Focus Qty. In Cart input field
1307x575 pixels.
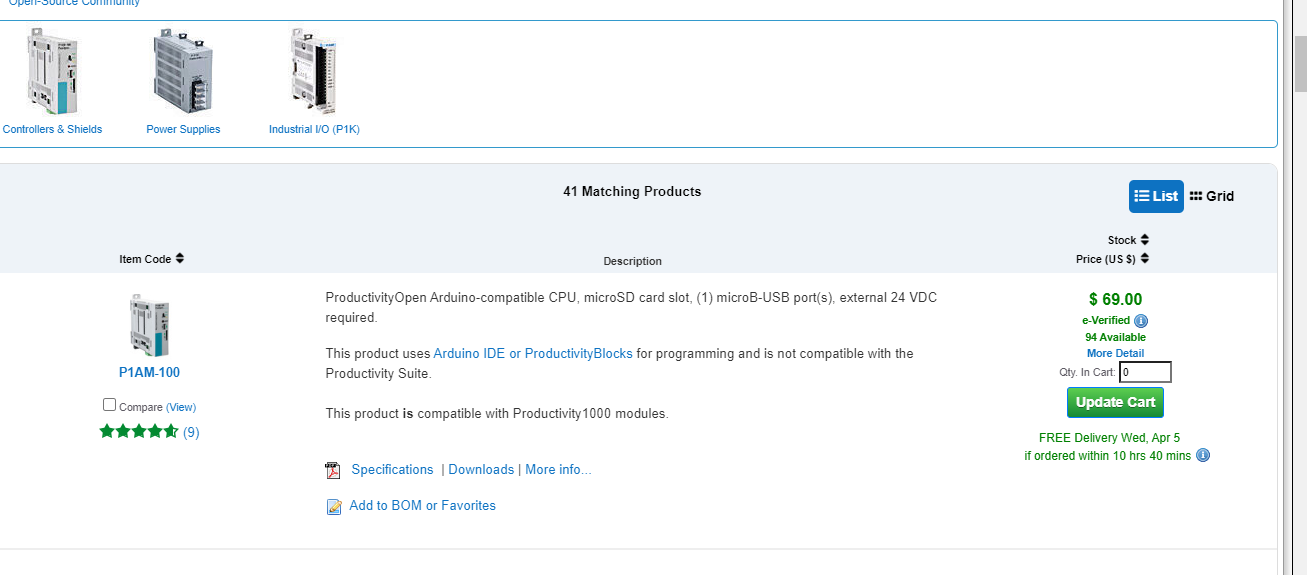click(1145, 372)
